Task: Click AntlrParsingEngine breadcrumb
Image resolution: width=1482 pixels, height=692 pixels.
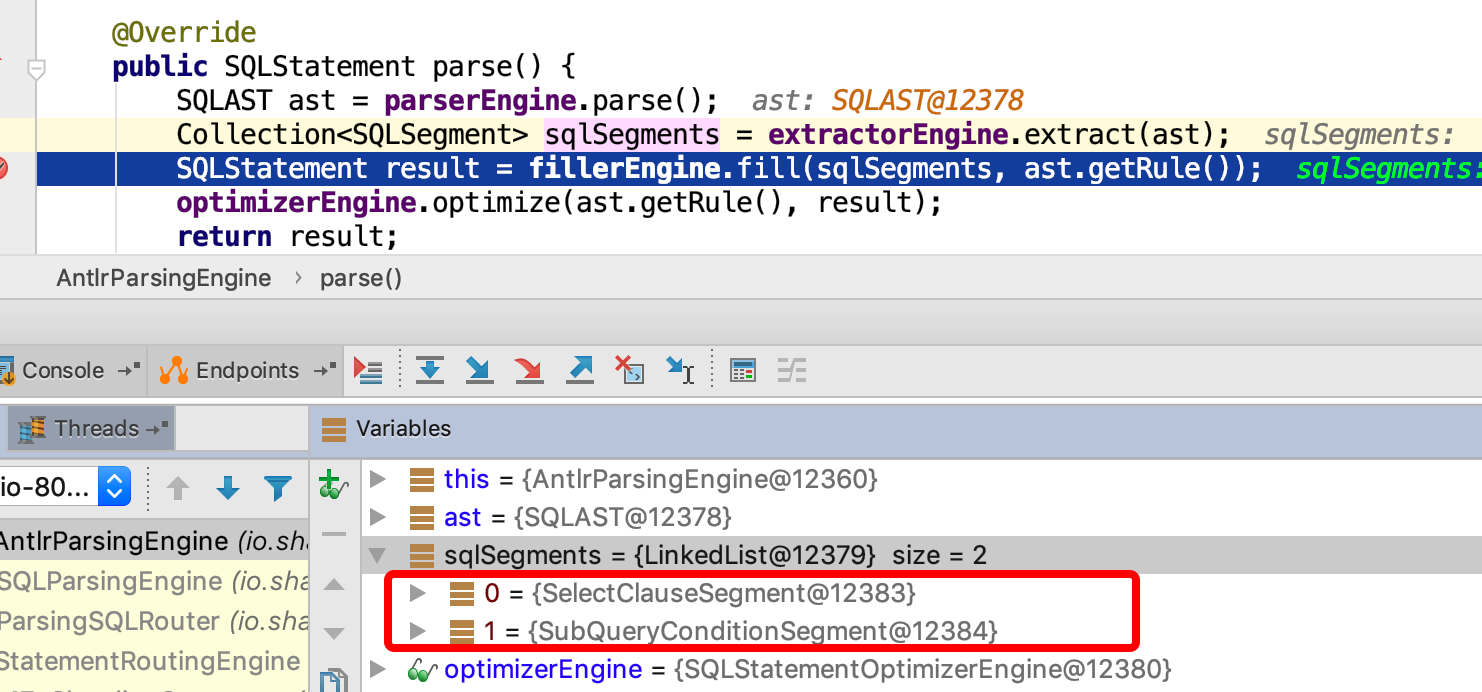Action: [x=164, y=278]
